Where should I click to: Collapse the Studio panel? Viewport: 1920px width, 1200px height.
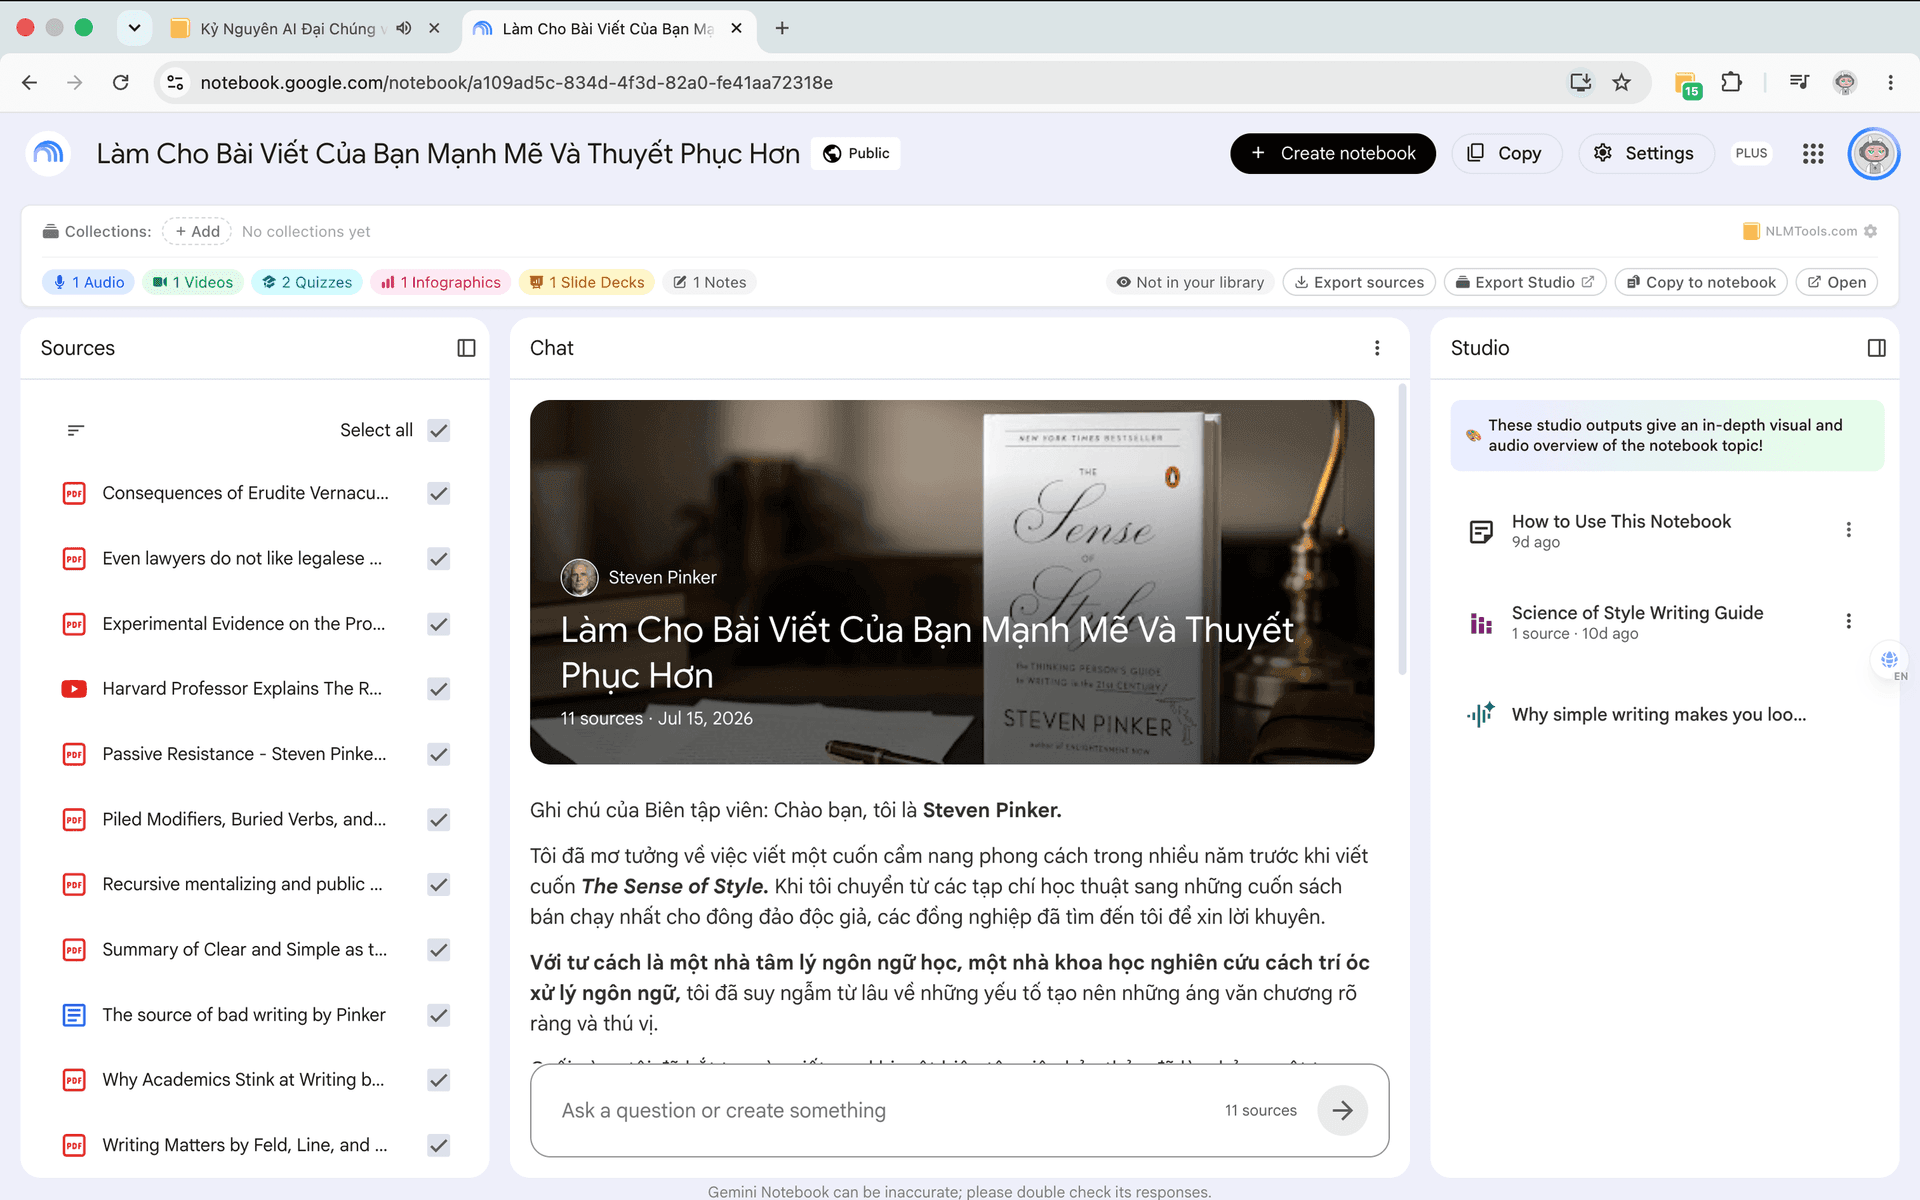1876,348
